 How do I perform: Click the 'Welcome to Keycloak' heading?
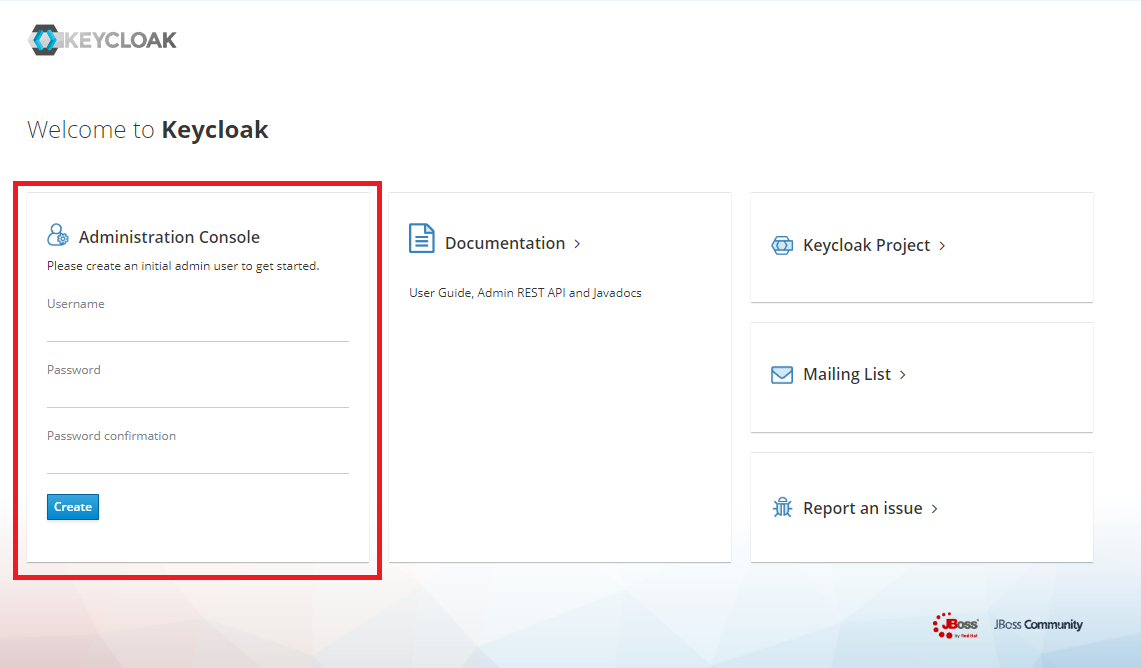pyautogui.click(x=148, y=130)
